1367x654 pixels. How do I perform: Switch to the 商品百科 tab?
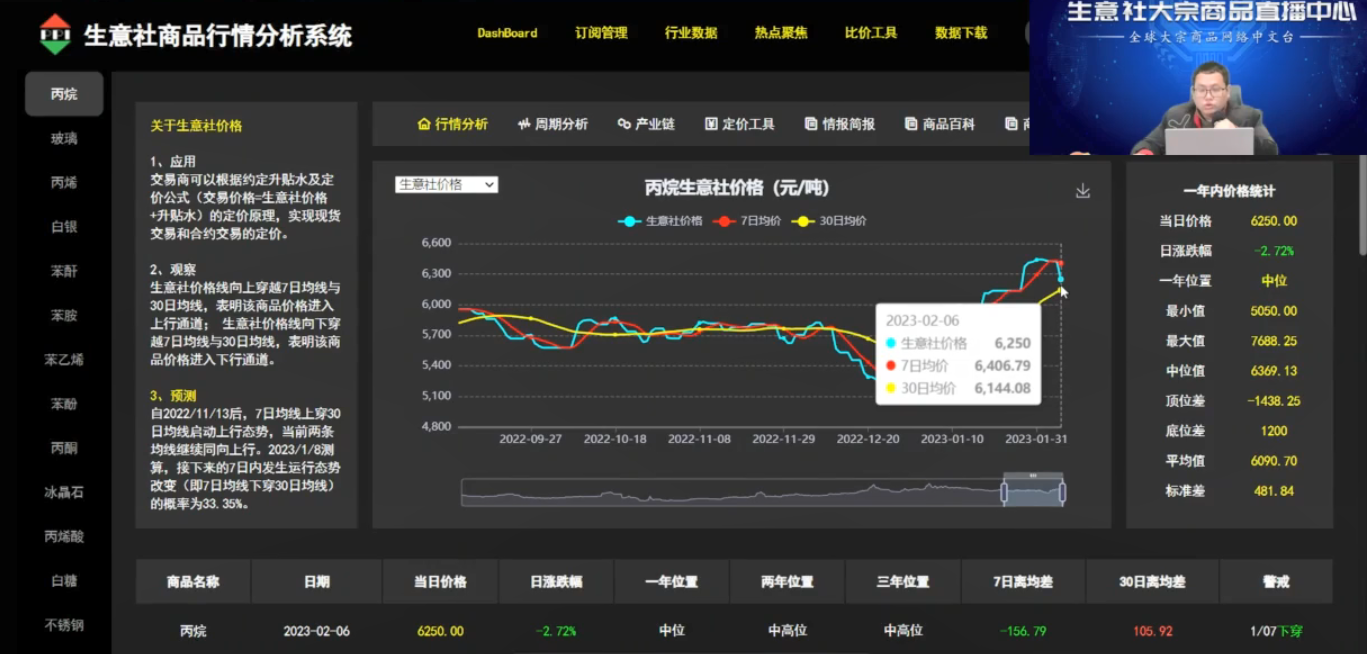[940, 124]
